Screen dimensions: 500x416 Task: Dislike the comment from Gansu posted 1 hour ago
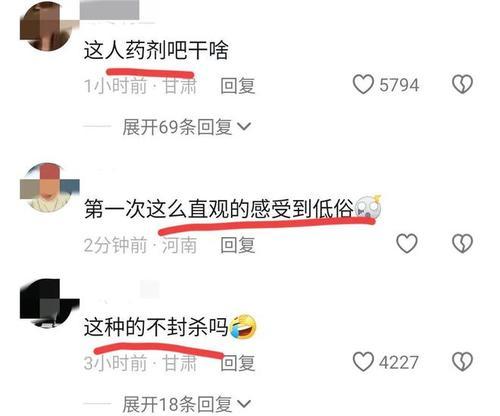pyautogui.click(x=462, y=84)
